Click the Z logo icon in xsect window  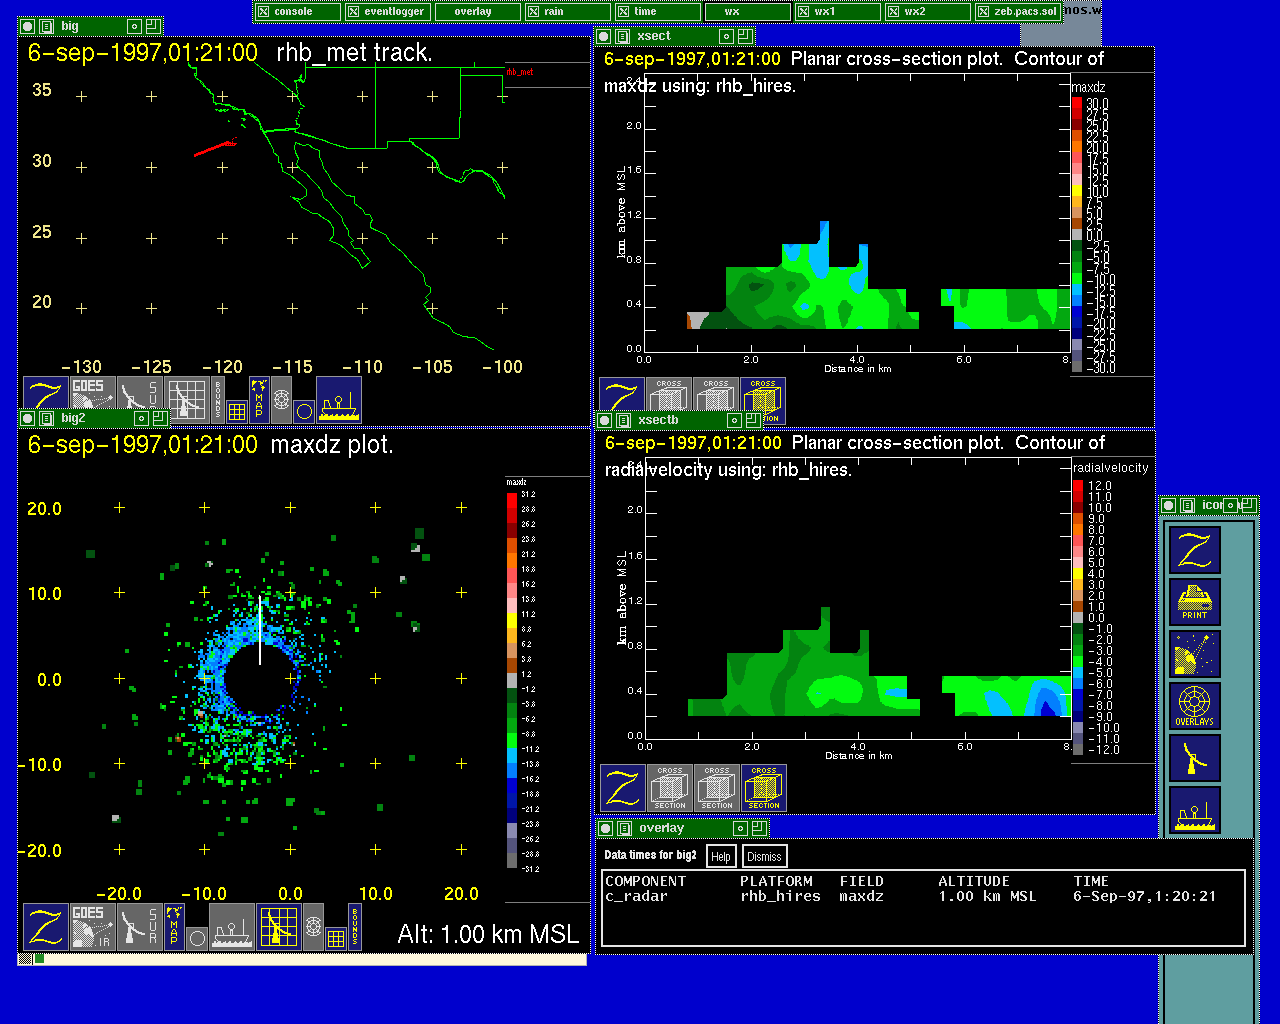click(621, 400)
